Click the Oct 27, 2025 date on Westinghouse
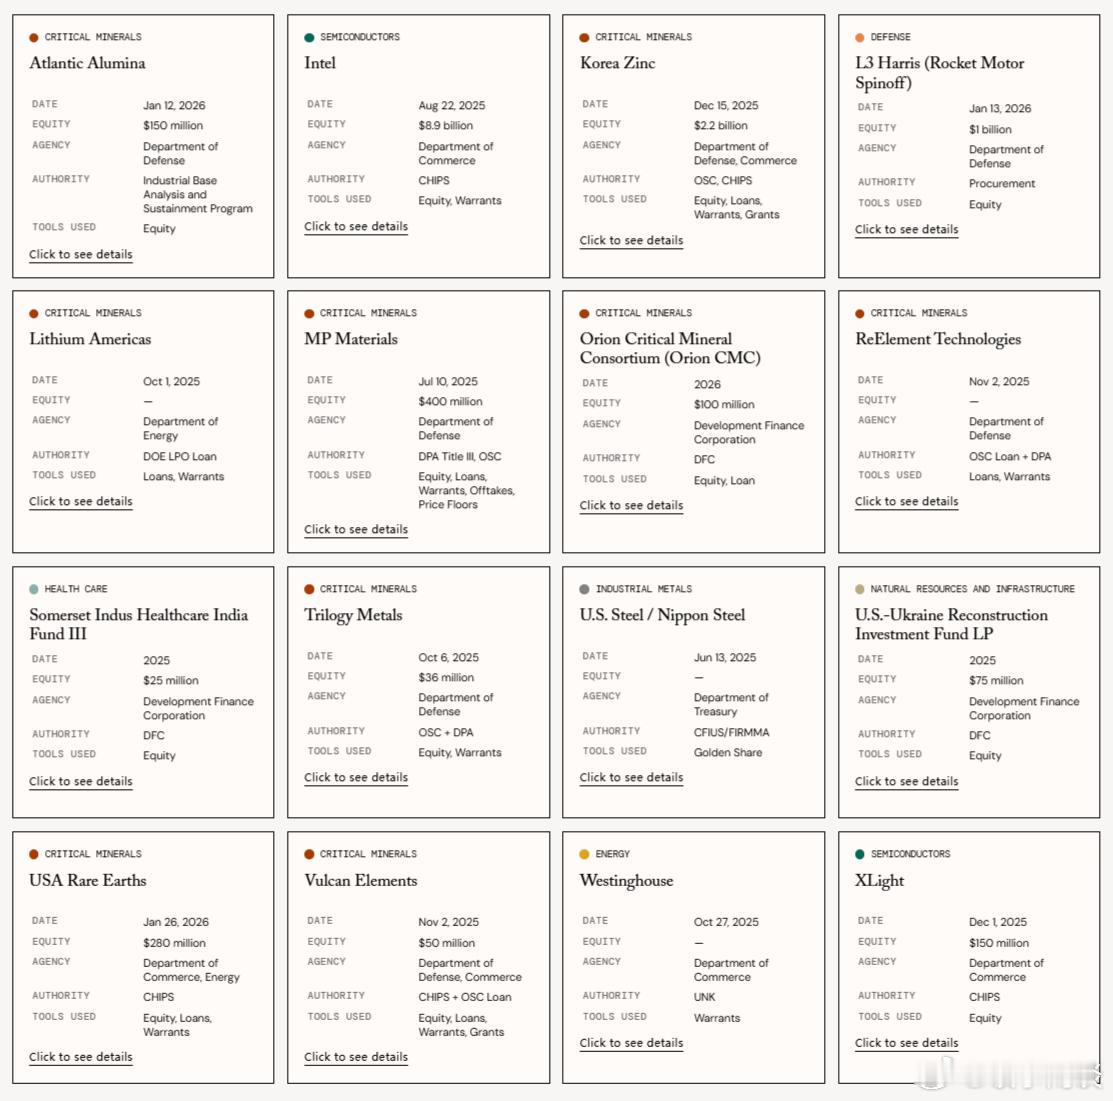 point(726,922)
